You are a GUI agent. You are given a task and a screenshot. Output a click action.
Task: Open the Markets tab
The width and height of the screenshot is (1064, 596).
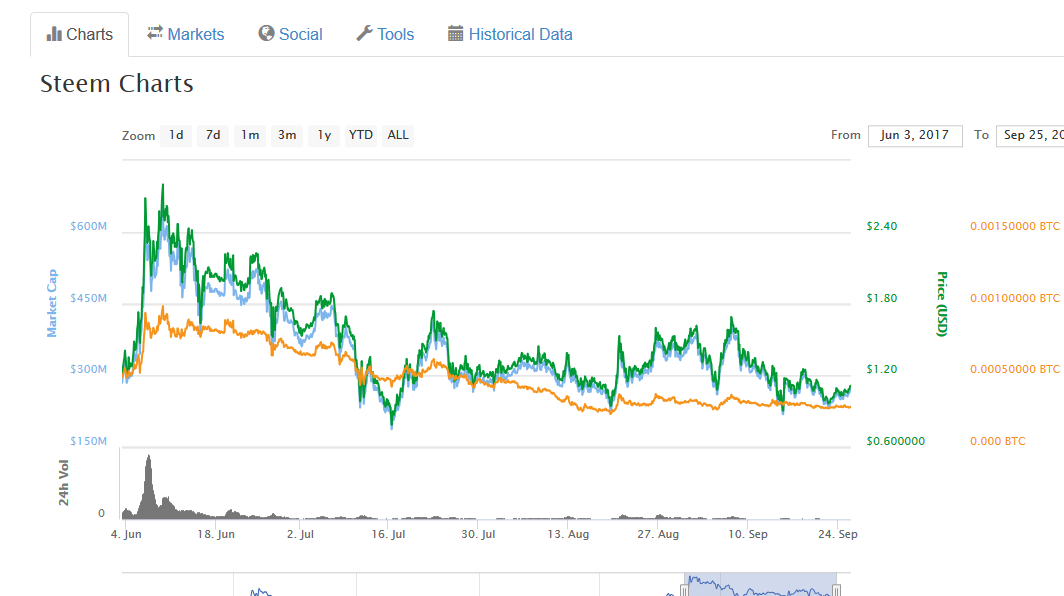coord(186,35)
